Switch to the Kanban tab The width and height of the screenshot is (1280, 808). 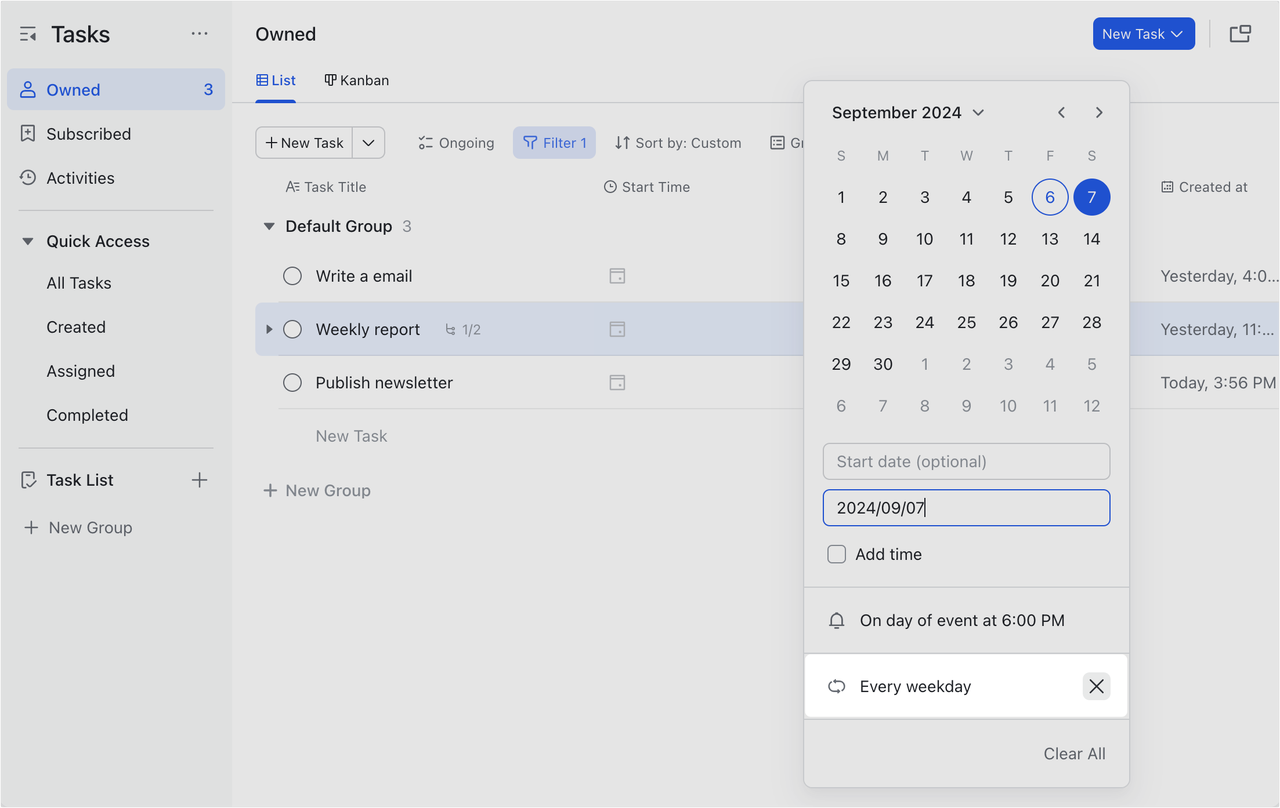click(x=356, y=80)
